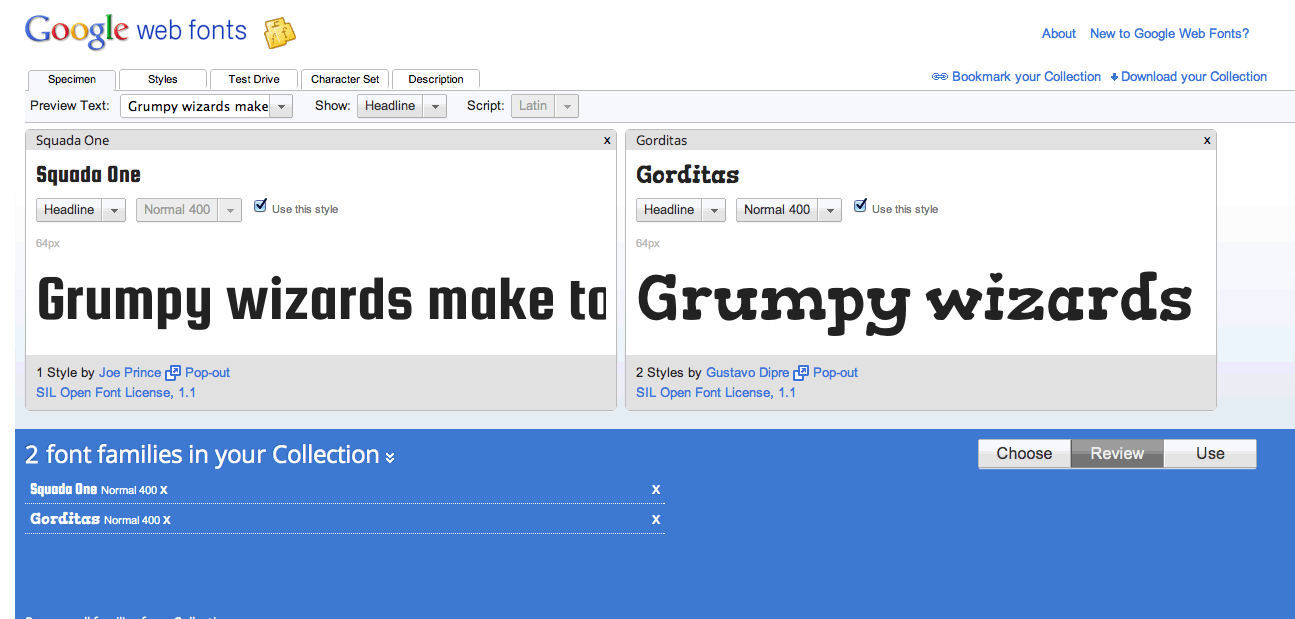View the Description tab
Image resolution: width=1295 pixels, height=619 pixels.
[436, 79]
